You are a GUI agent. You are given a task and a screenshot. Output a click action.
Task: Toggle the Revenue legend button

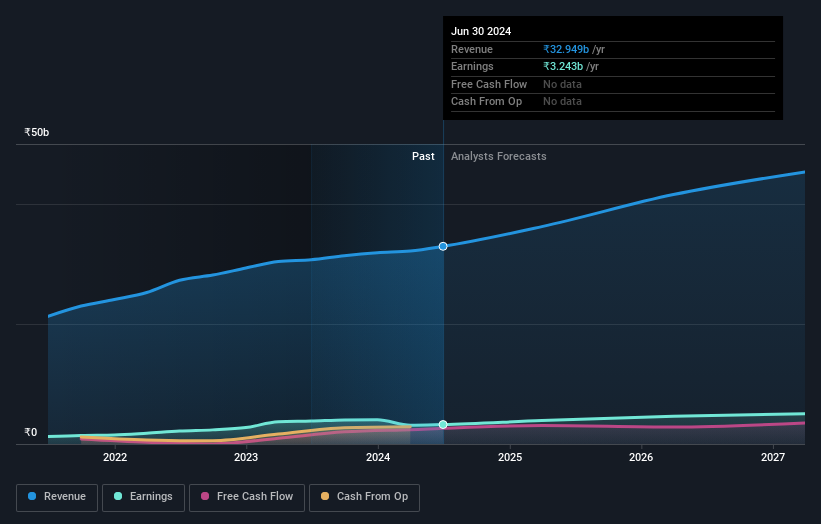pyautogui.click(x=57, y=497)
